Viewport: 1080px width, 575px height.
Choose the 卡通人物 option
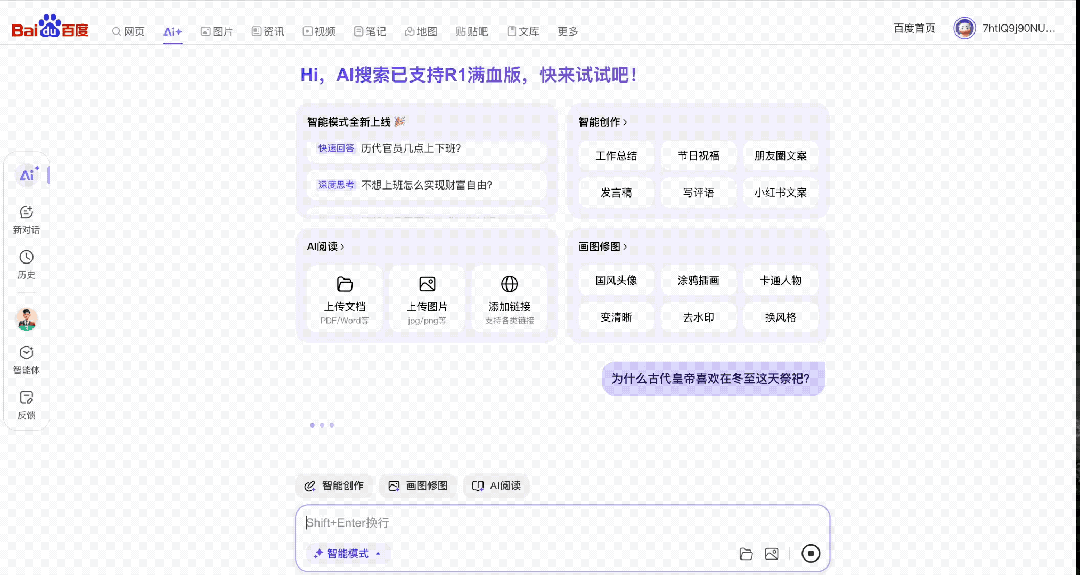point(780,280)
